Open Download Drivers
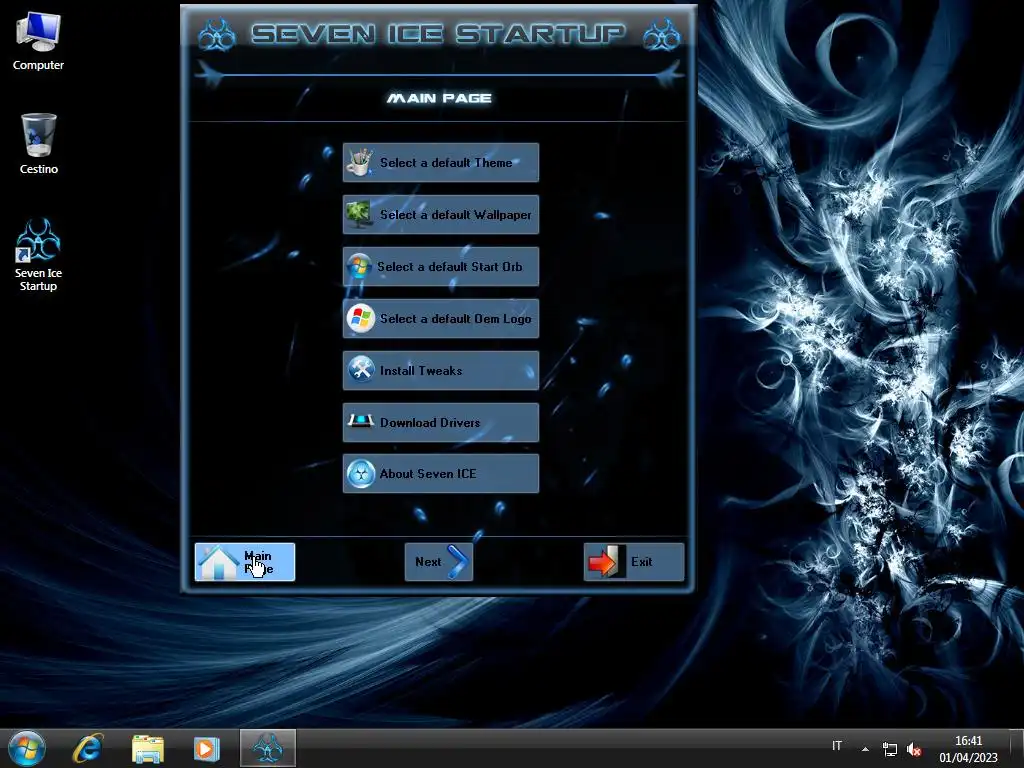 441,423
